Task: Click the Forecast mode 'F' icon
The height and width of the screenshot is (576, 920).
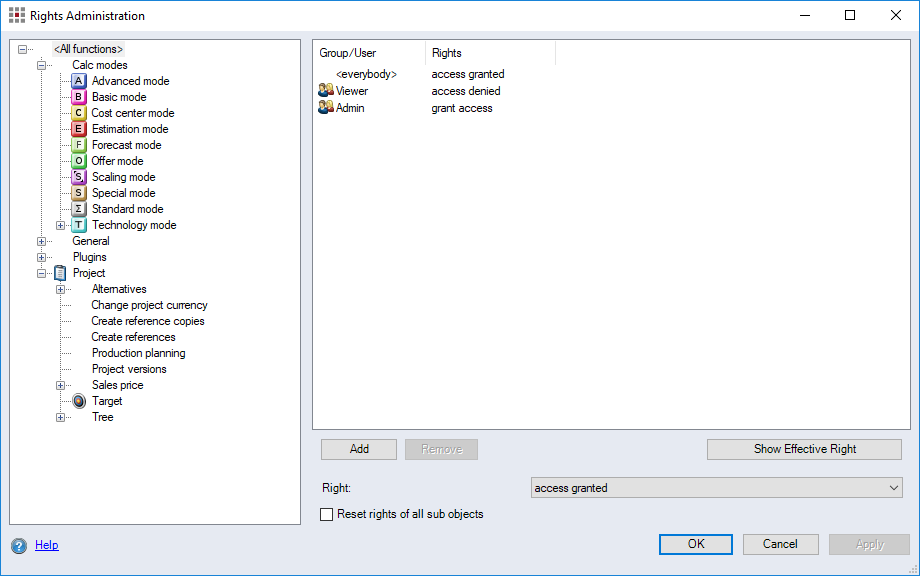Action: (x=79, y=145)
